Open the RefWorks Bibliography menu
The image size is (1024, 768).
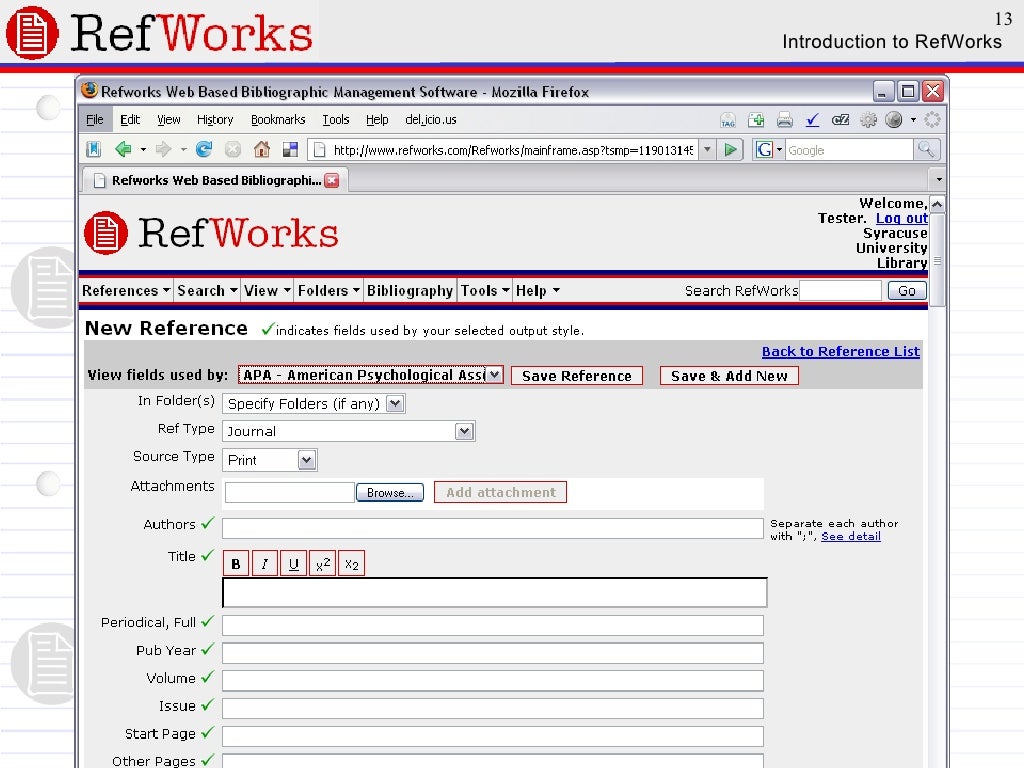(410, 291)
